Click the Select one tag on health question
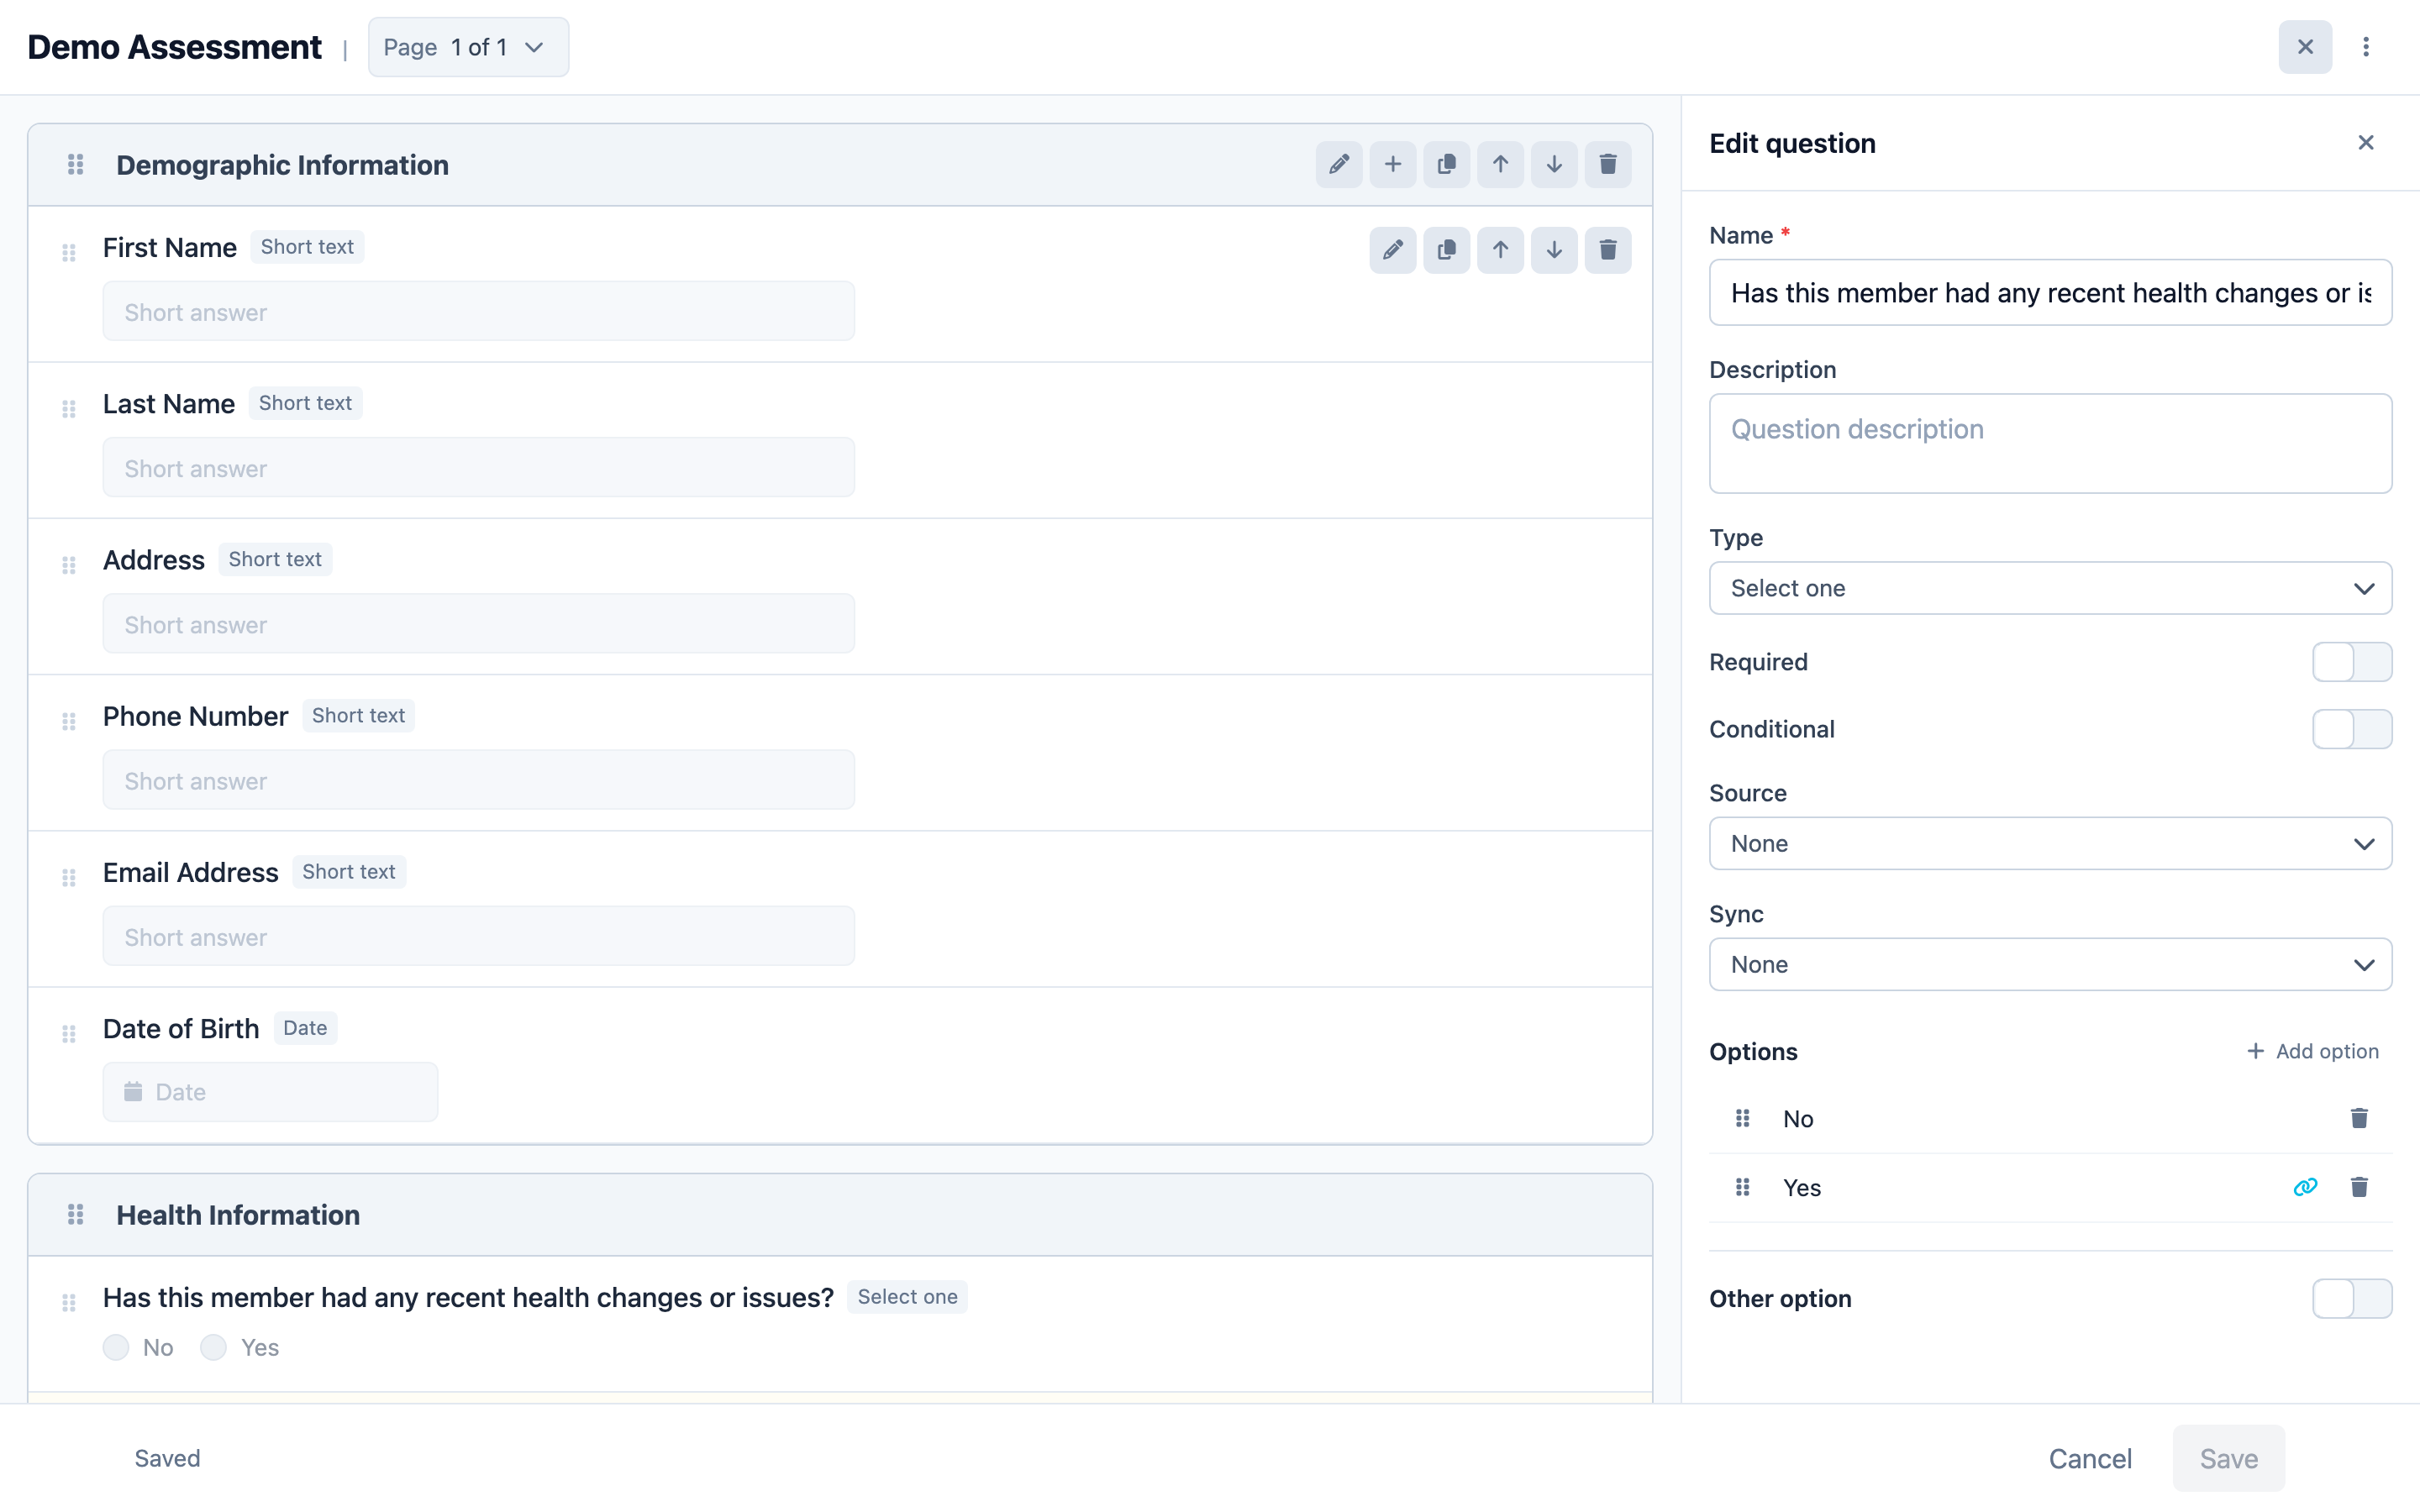This screenshot has height=1512, width=2420. (x=907, y=1297)
